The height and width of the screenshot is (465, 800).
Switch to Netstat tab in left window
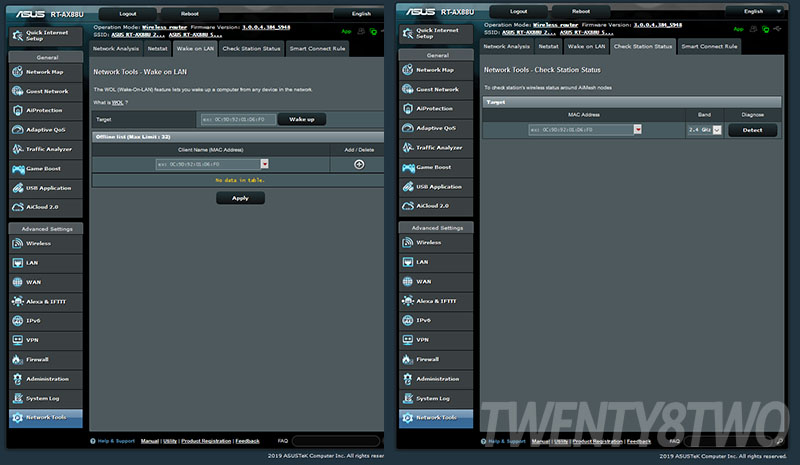pos(158,48)
